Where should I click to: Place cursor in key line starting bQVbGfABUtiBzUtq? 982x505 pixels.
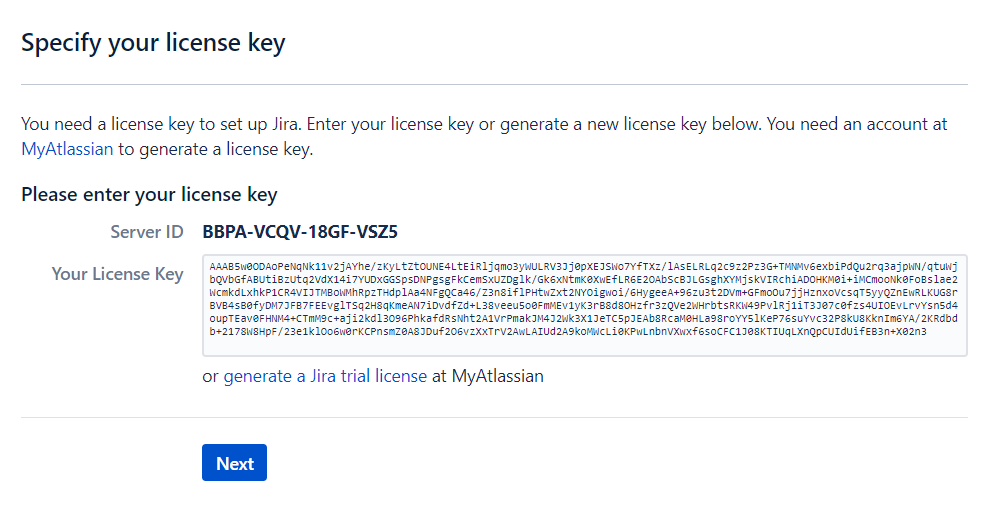coord(584,279)
